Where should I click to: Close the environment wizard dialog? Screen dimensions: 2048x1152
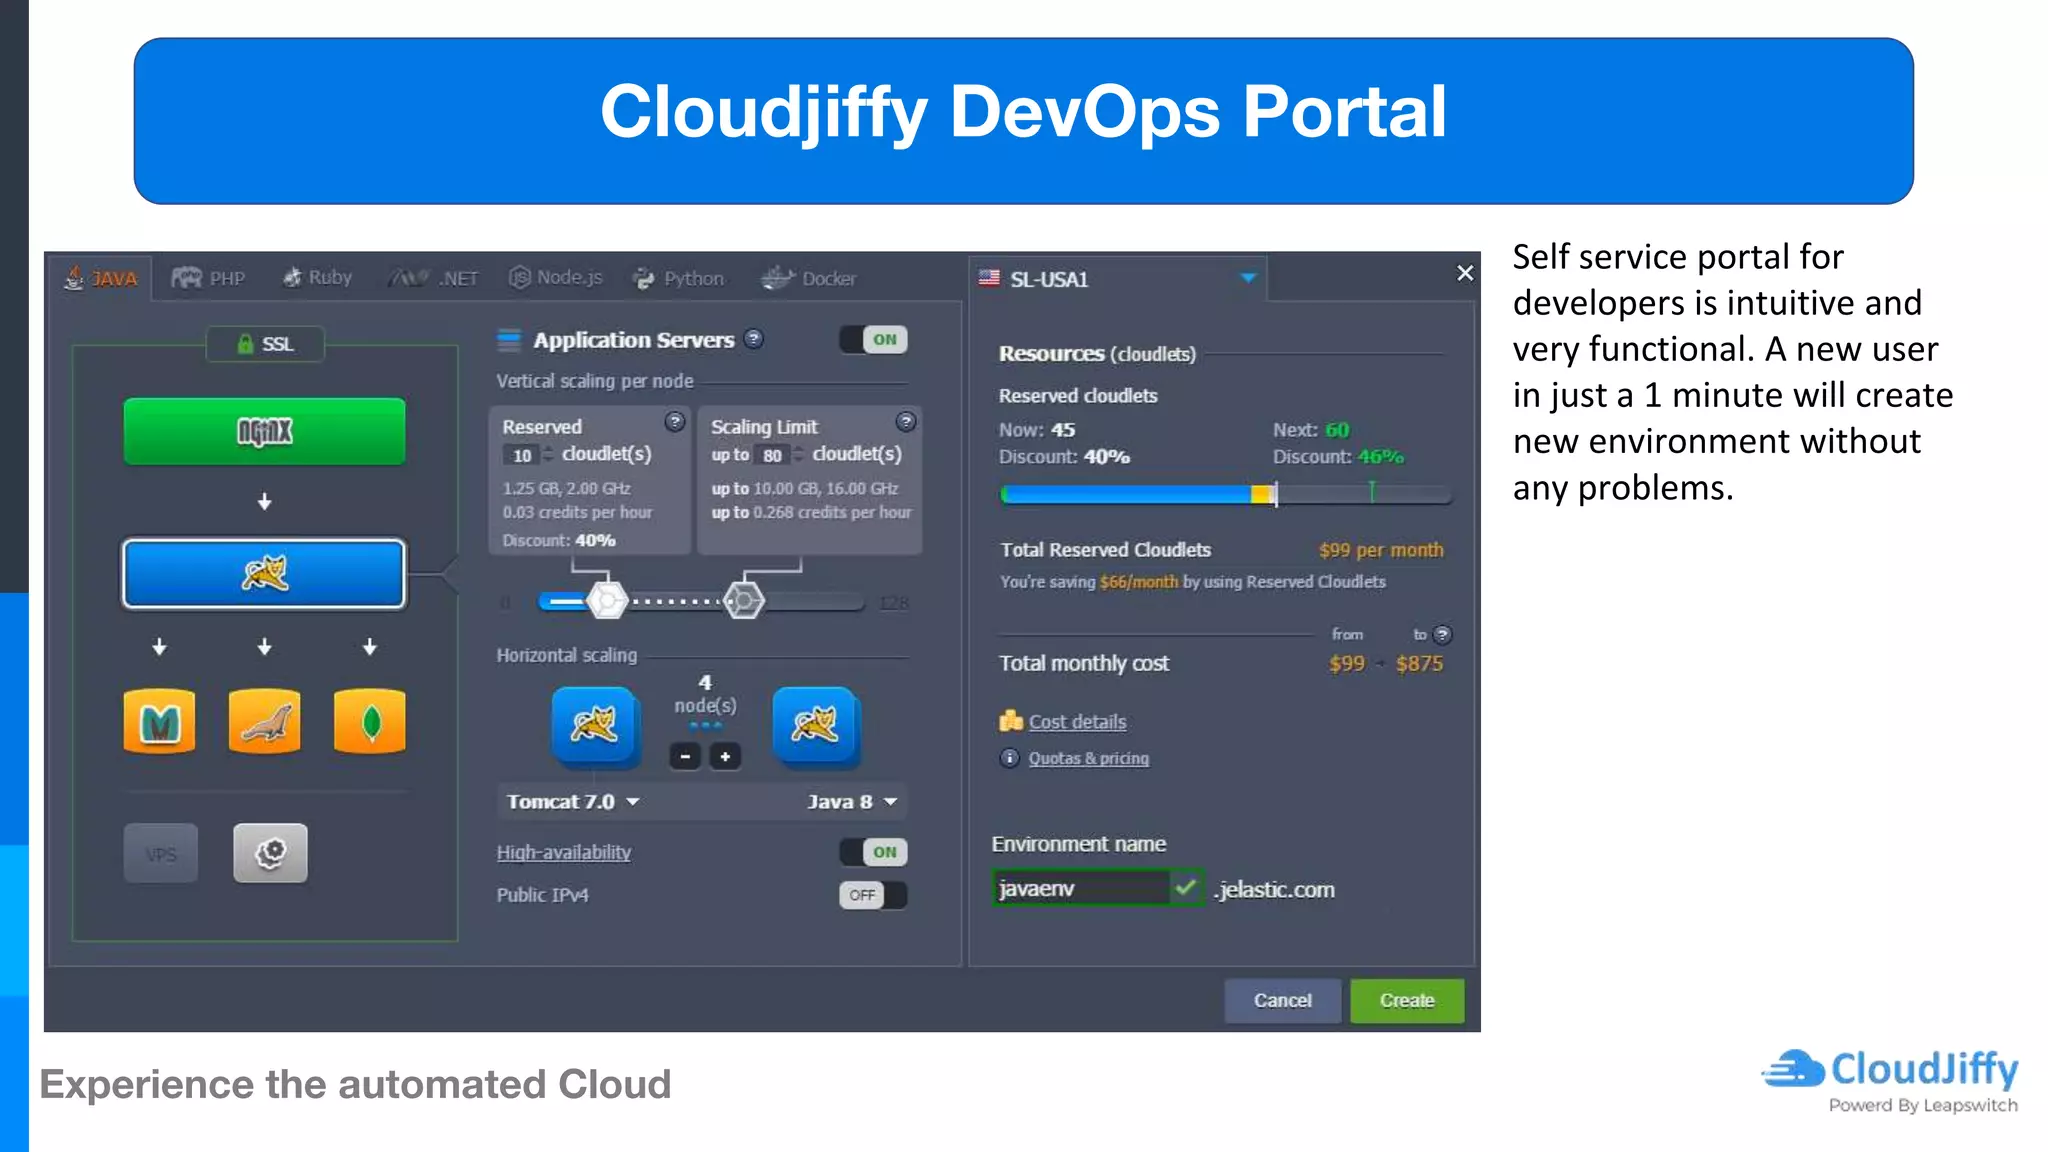click(x=1465, y=273)
